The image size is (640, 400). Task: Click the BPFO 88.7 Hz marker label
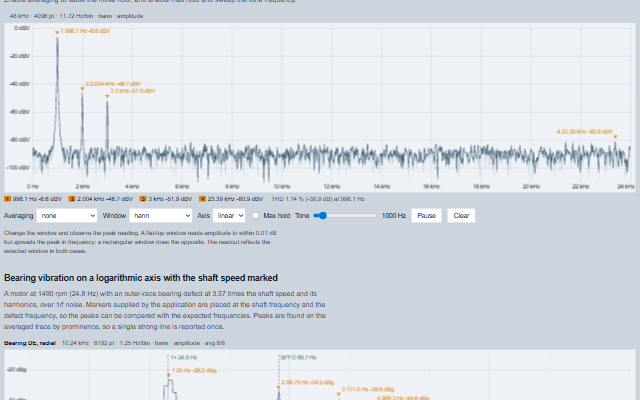[298, 358]
